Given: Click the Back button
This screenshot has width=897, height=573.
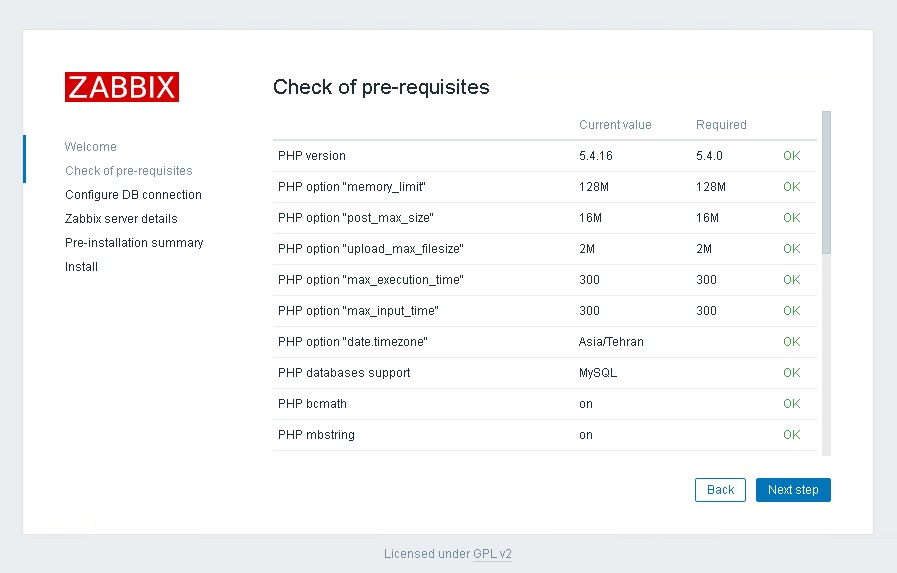Looking at the screenshot, I should (720, 490).
